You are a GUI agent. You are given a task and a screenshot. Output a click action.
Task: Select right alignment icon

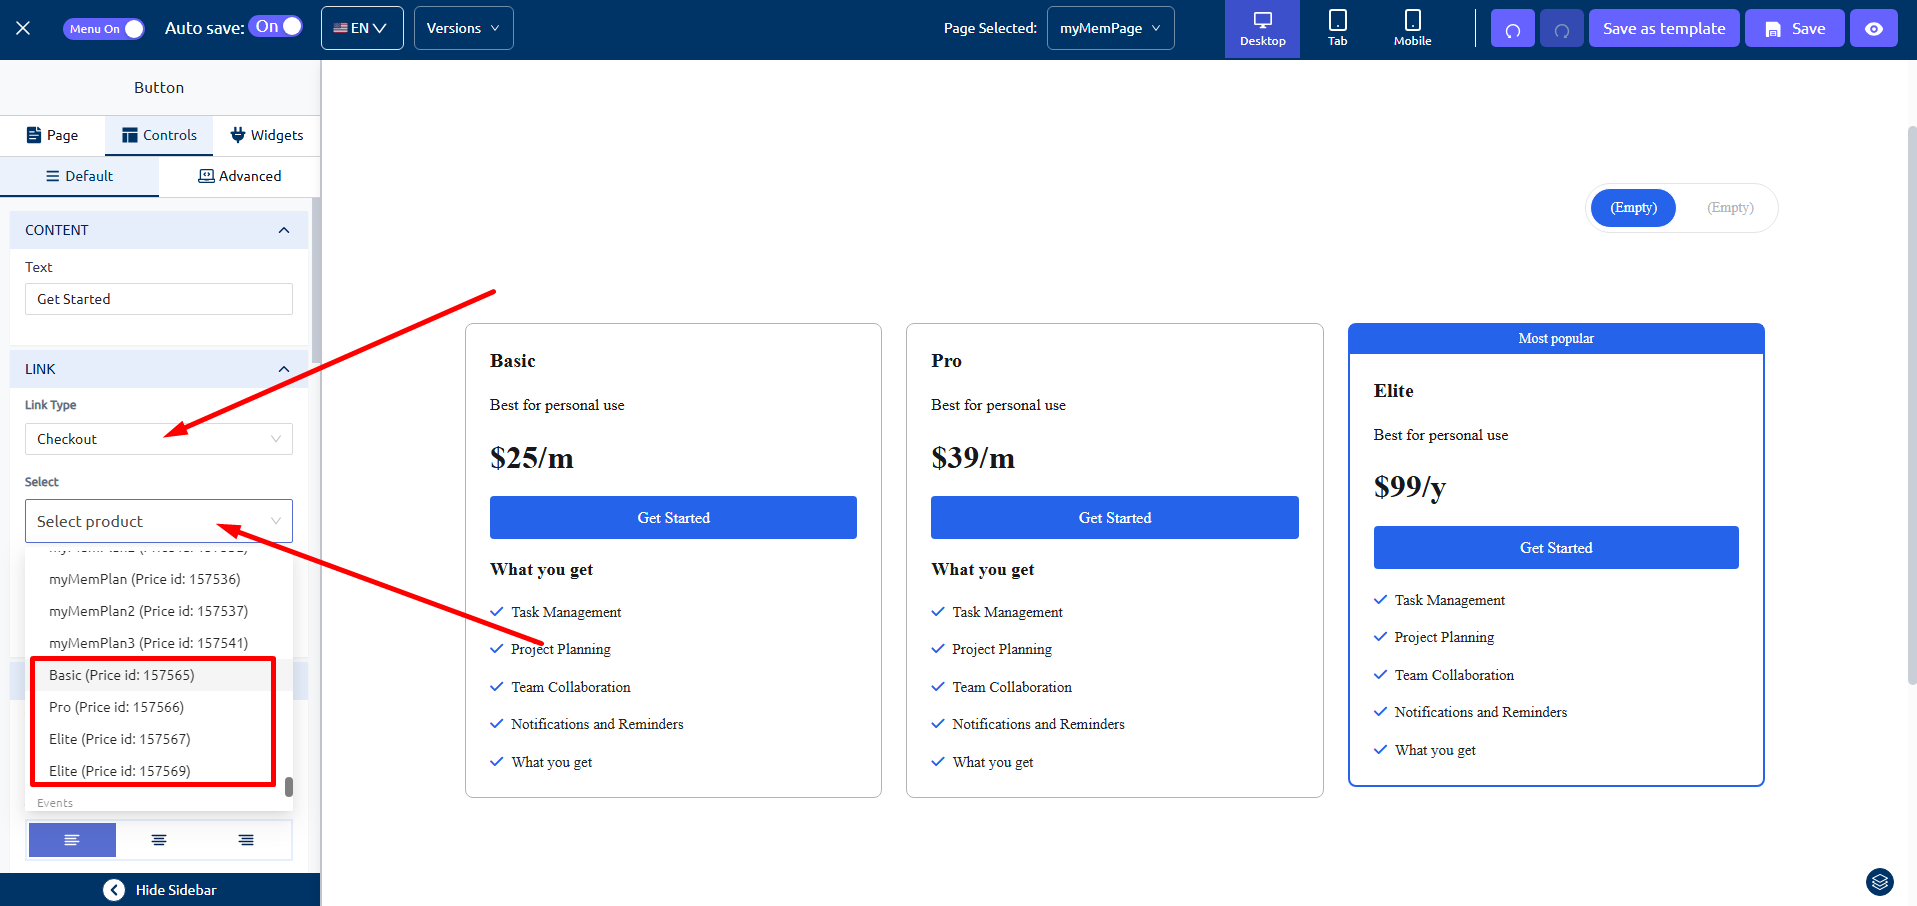pos(246,840)
